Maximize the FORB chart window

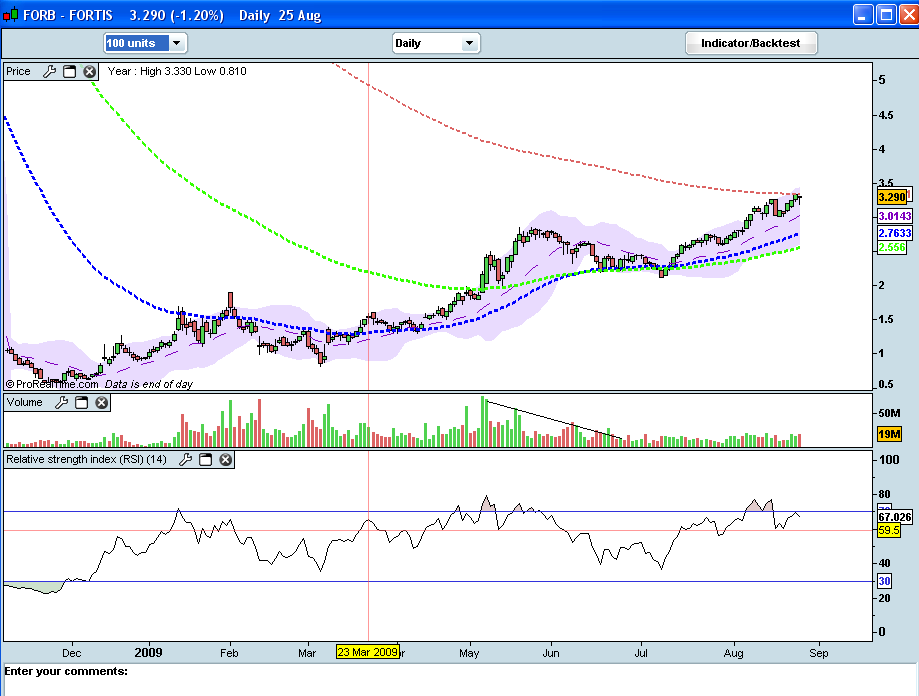point(886,15)
